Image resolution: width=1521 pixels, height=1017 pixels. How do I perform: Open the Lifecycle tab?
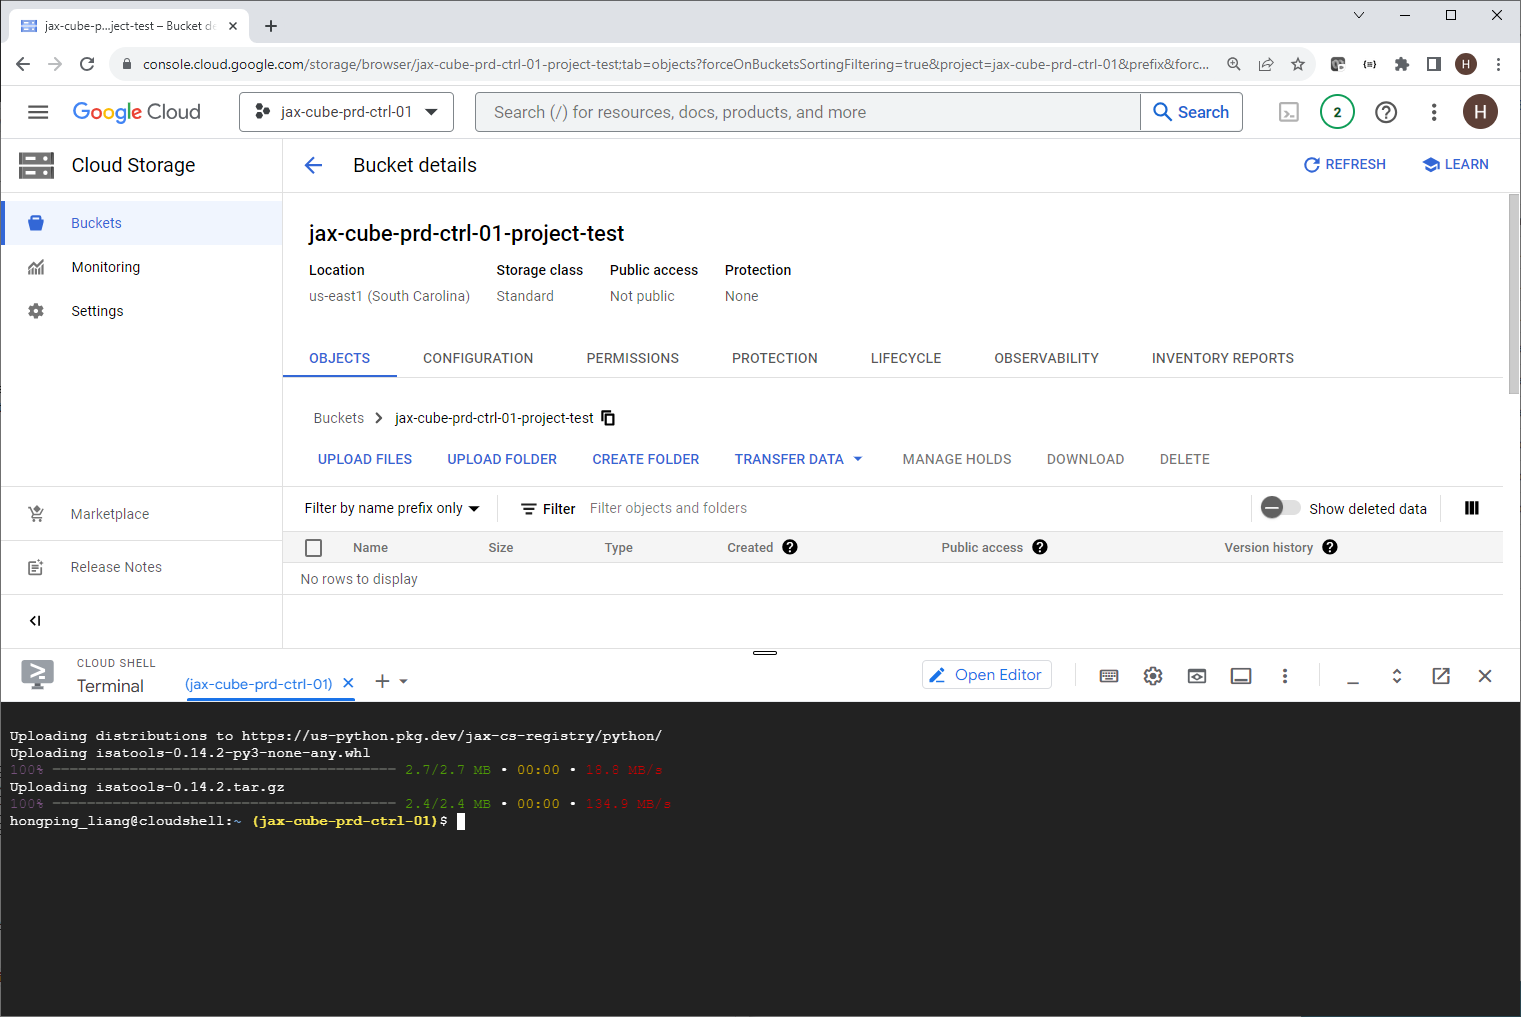point(905,358)
